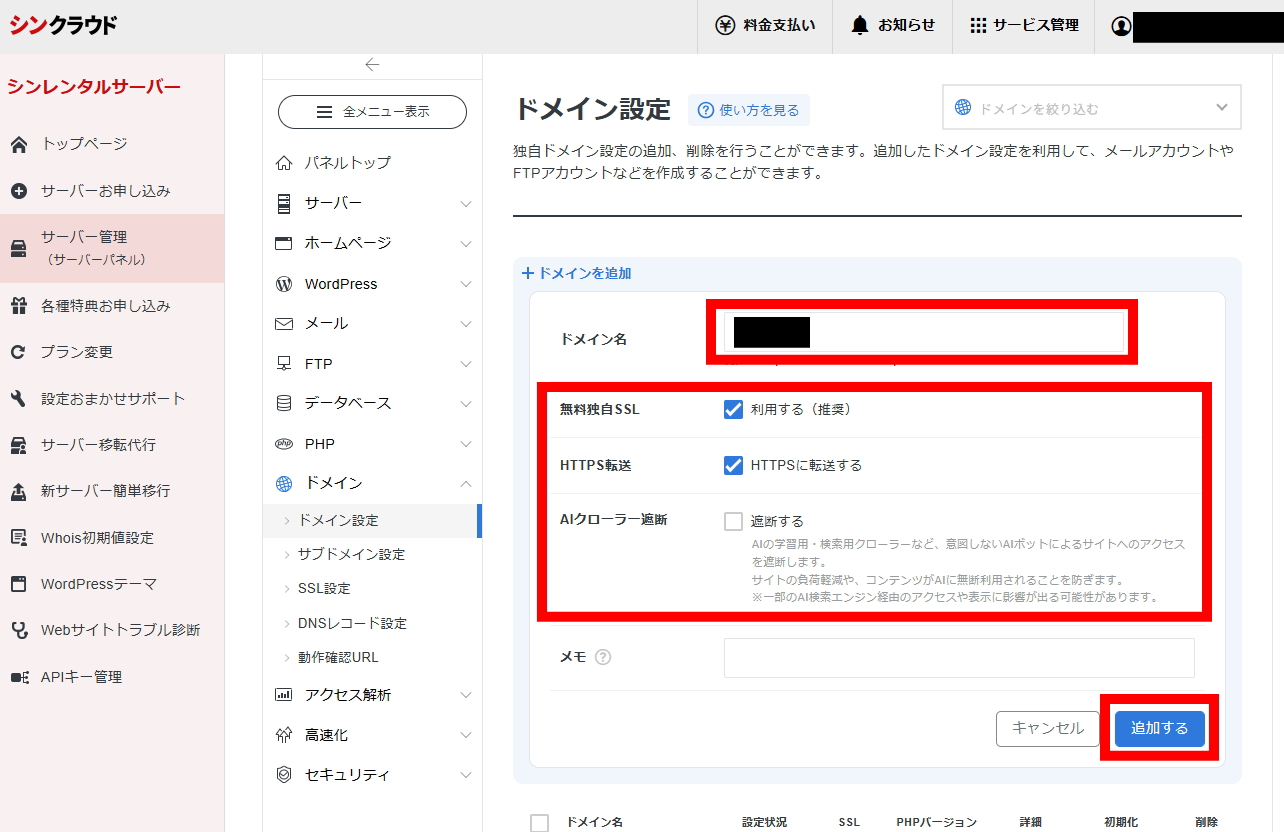The width and height of the screenshot is (1284, 832).
Task: Click the help icon beside メモ
Action: click(603, 657)
